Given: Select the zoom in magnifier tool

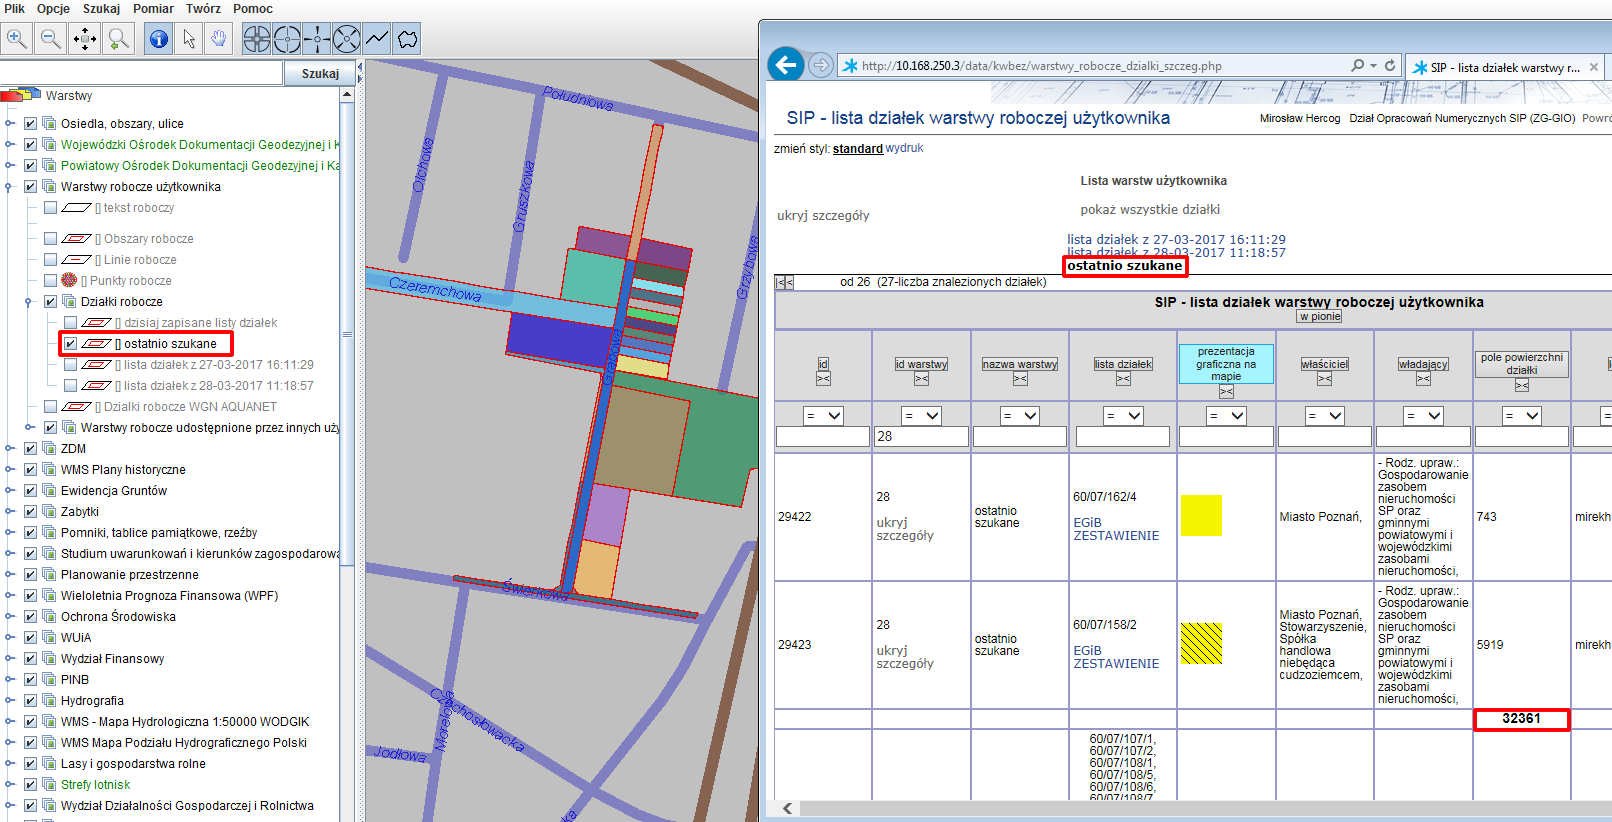Looking at the screenshot, I should (x=17, y=39).
